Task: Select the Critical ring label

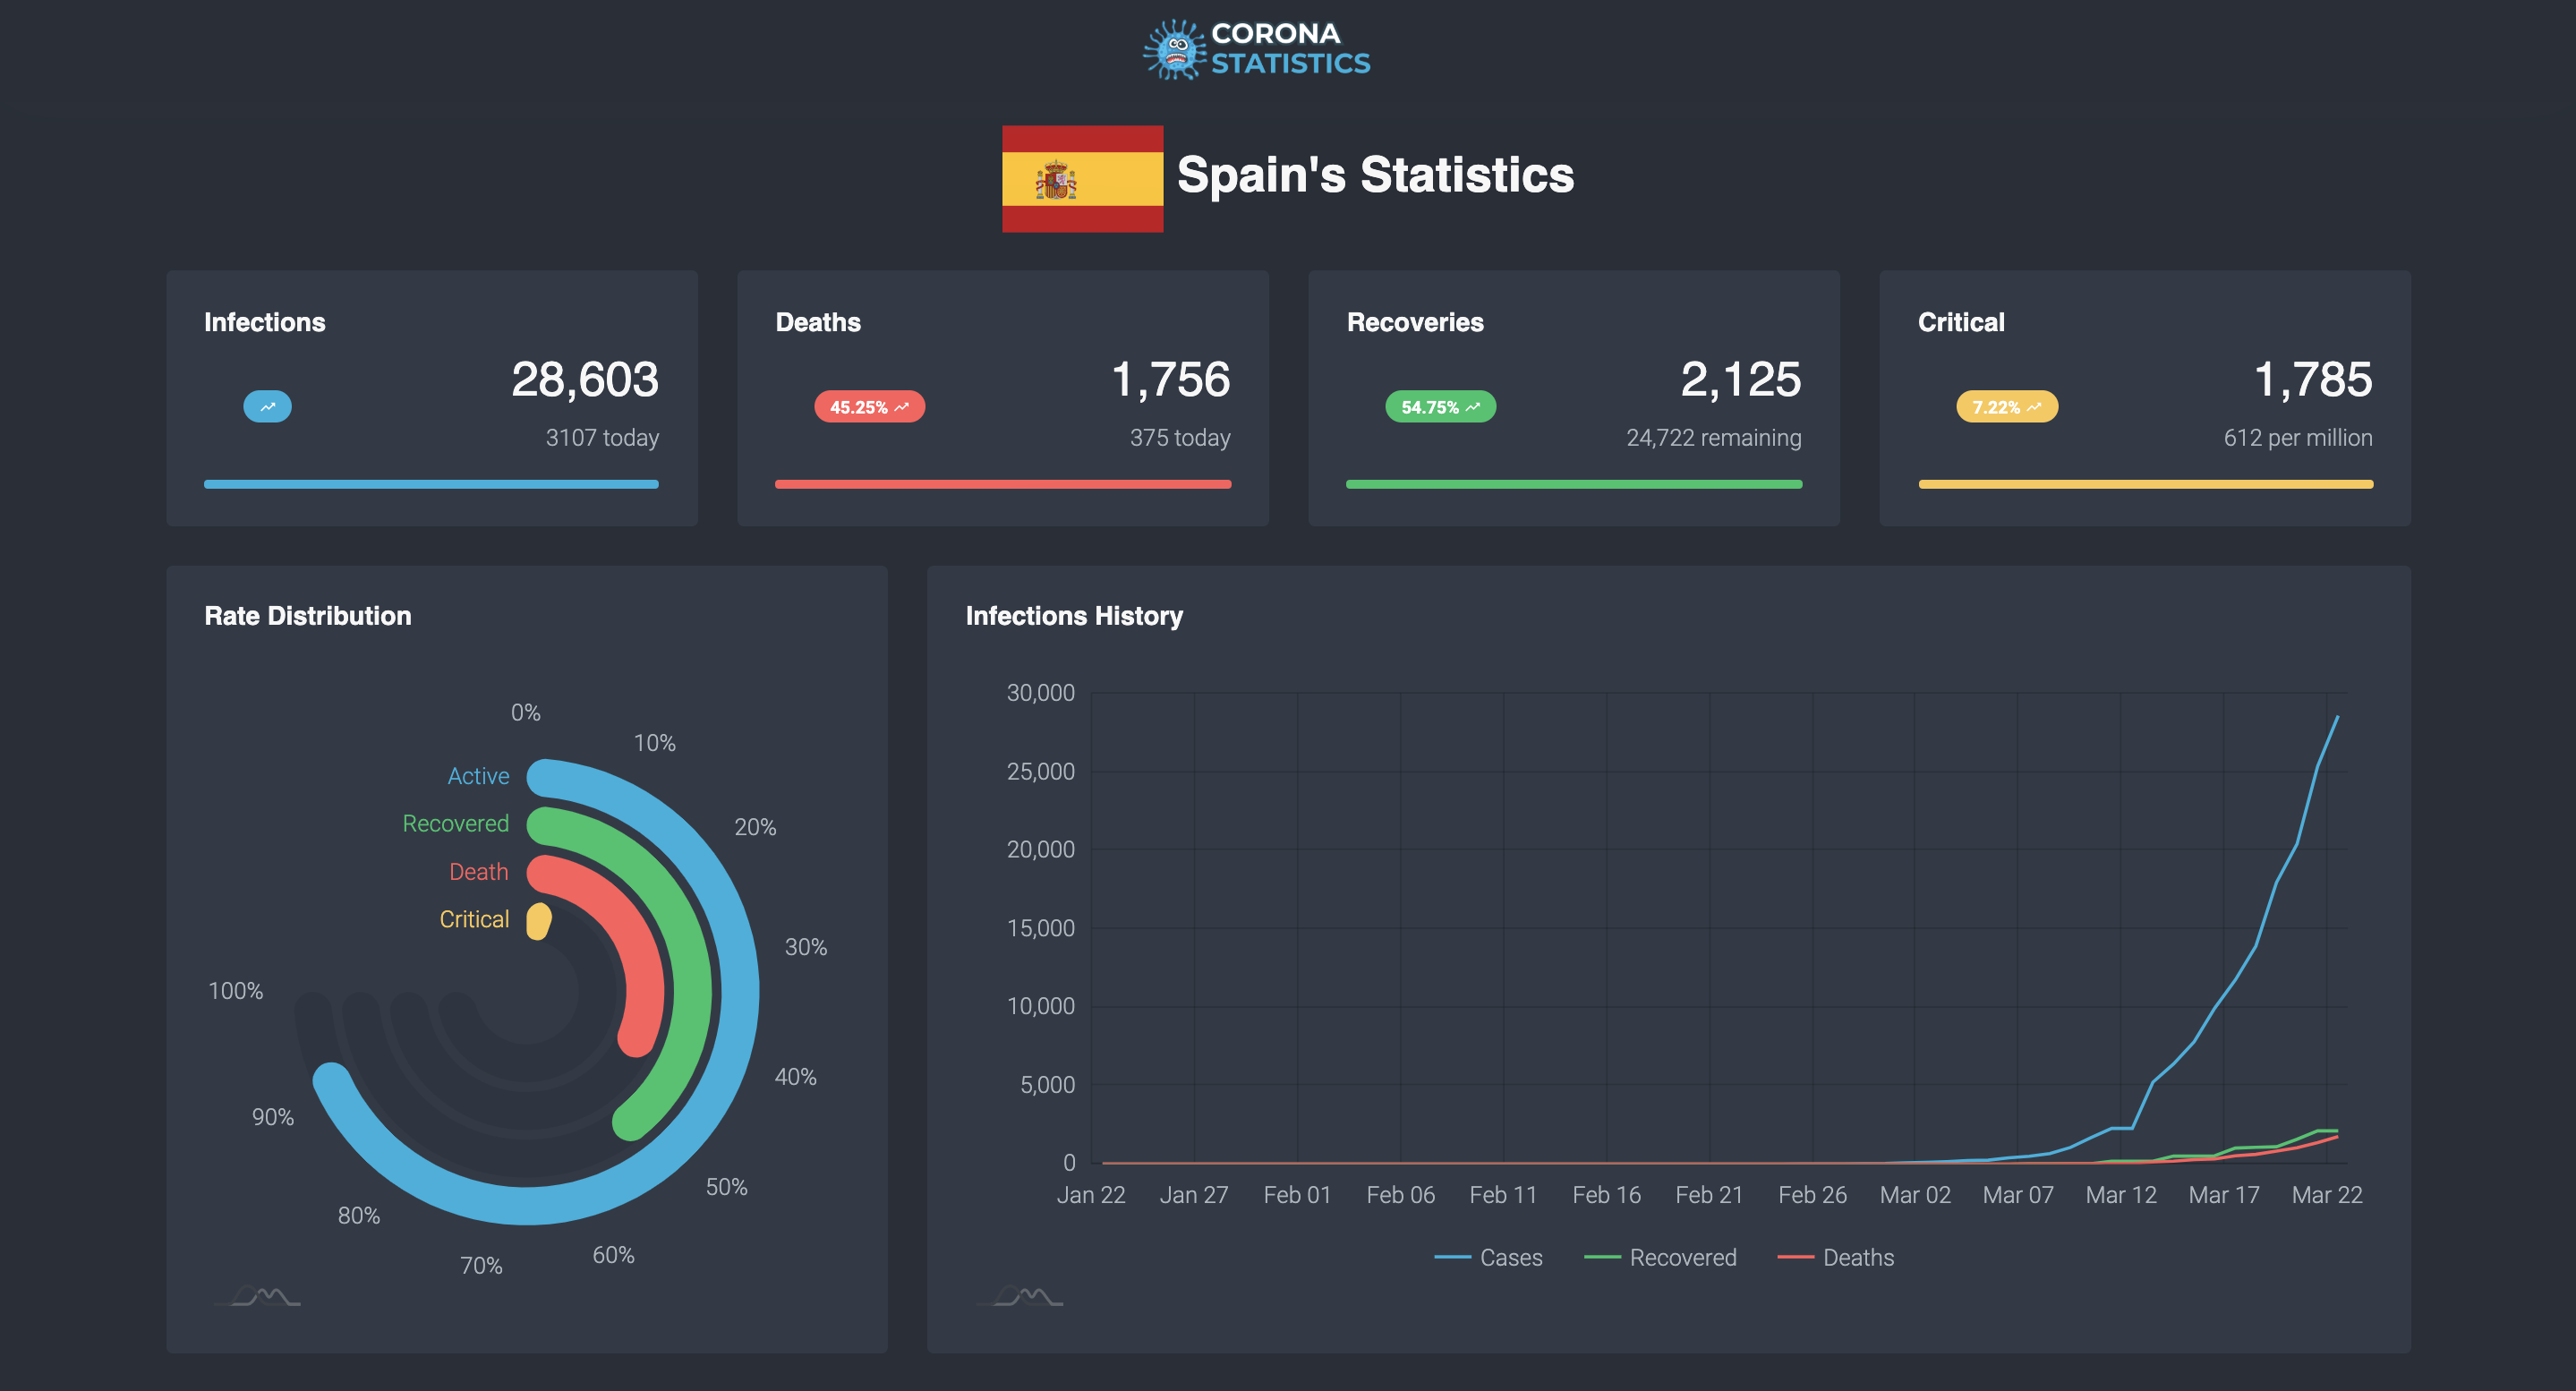Action: pyautogui.click(x=473, y=918)
